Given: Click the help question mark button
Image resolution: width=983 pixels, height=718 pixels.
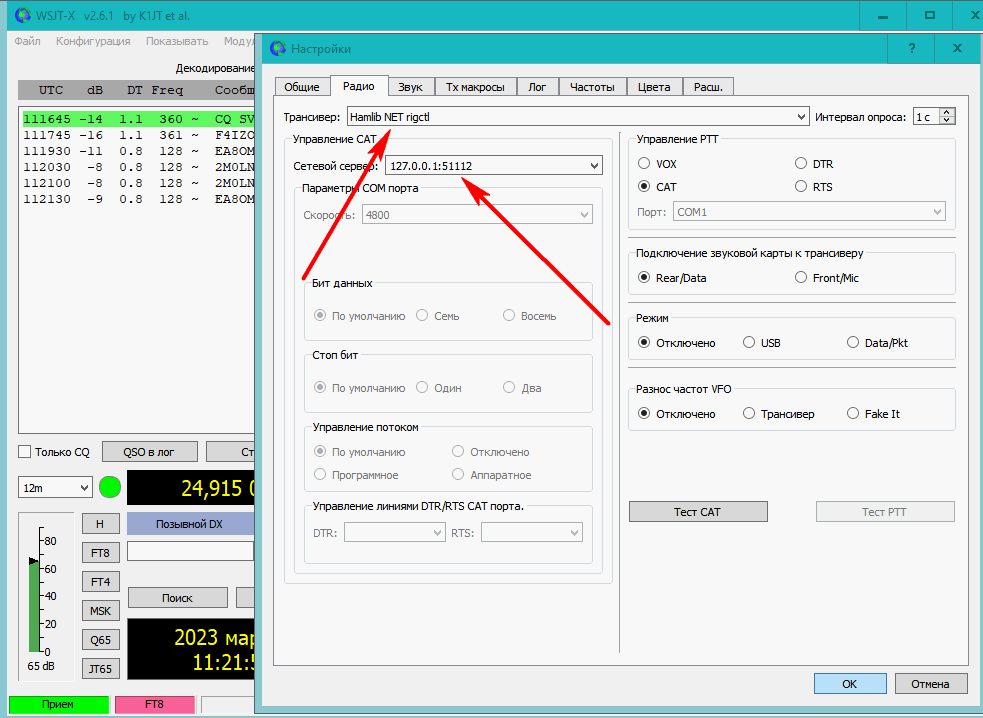Looking at the screenshot, I should 911,47.
